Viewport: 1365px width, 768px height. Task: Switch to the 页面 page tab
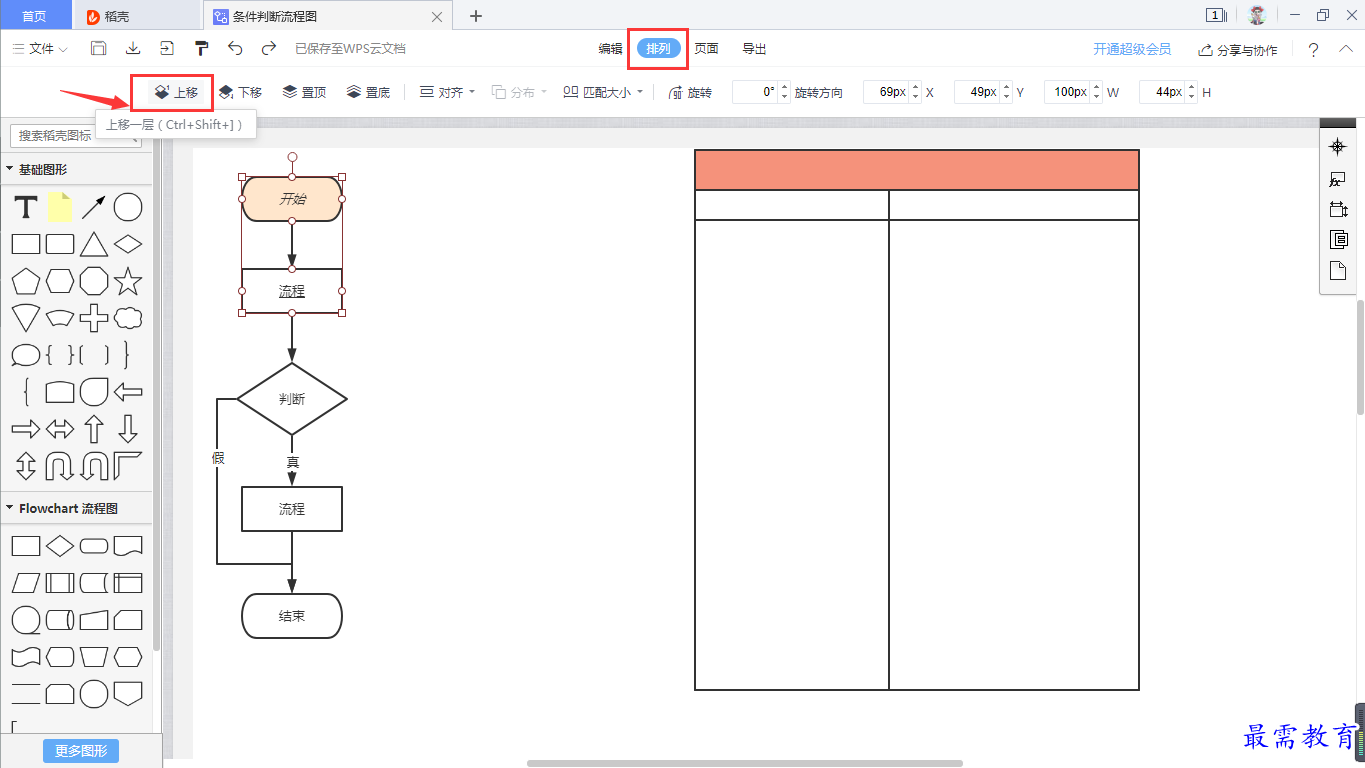tap(706, 48)
